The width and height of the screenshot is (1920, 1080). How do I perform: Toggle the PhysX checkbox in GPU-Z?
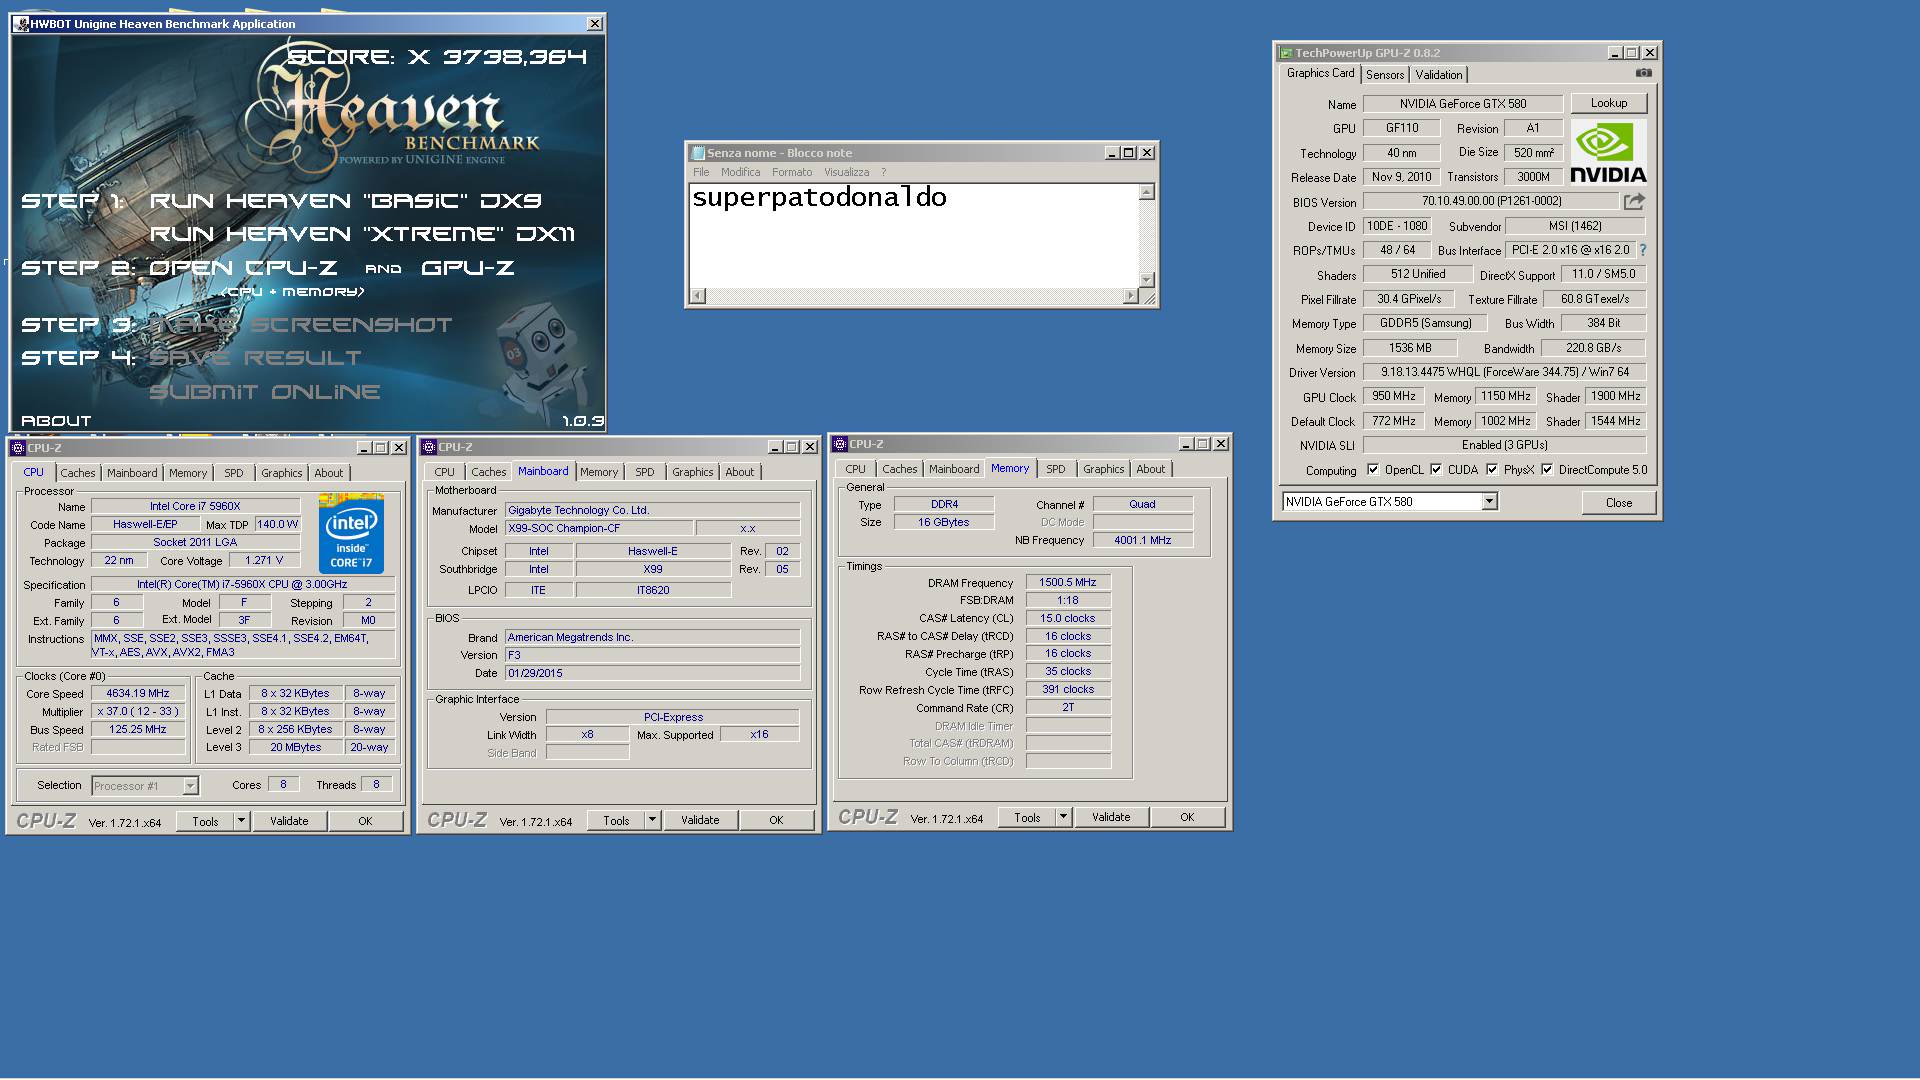point(1492,470)
